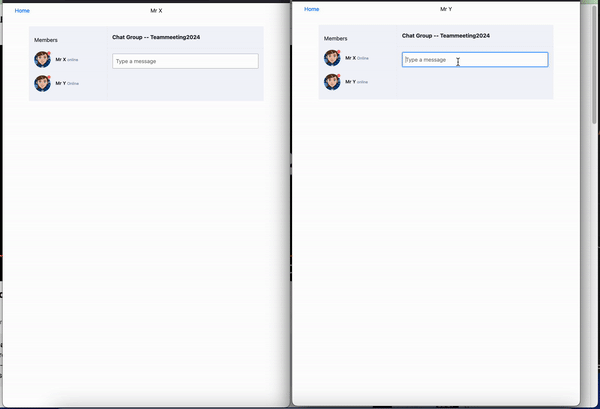Click the Members heading in Mr X's window
Screen dimensions: 600x409
point(46,40)
